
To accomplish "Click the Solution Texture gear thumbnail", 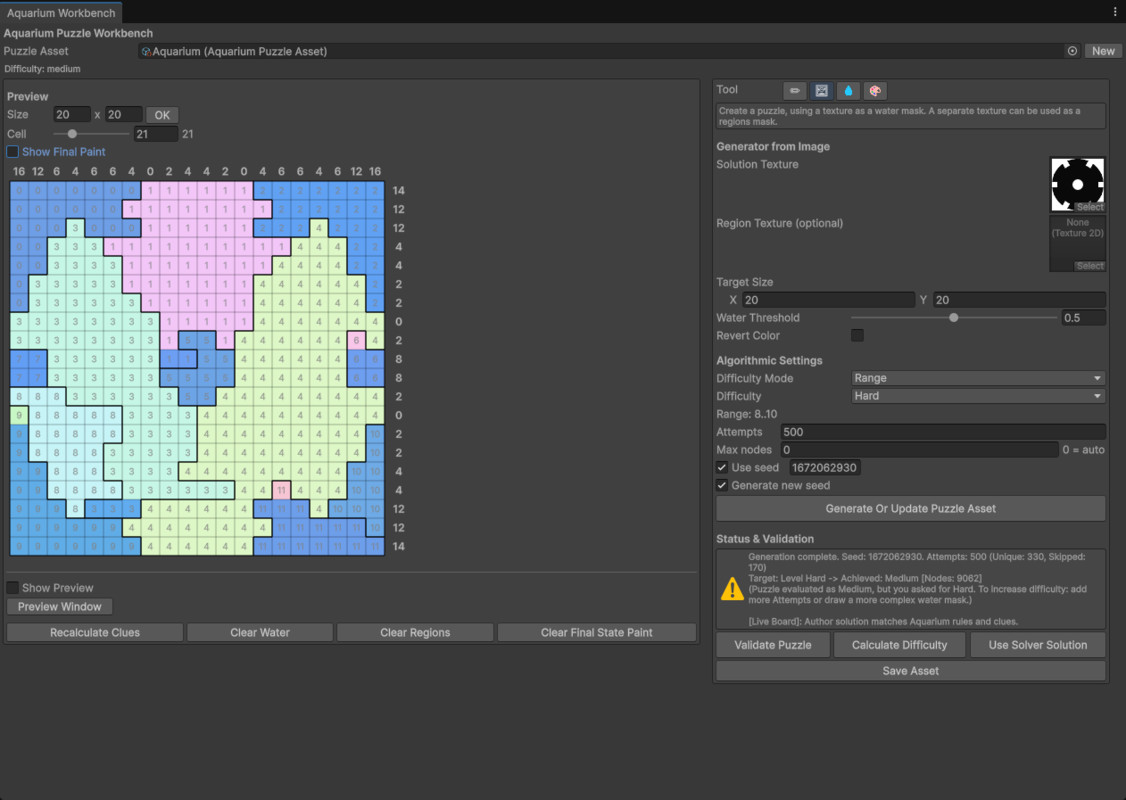I will [x=1078, y=185].
